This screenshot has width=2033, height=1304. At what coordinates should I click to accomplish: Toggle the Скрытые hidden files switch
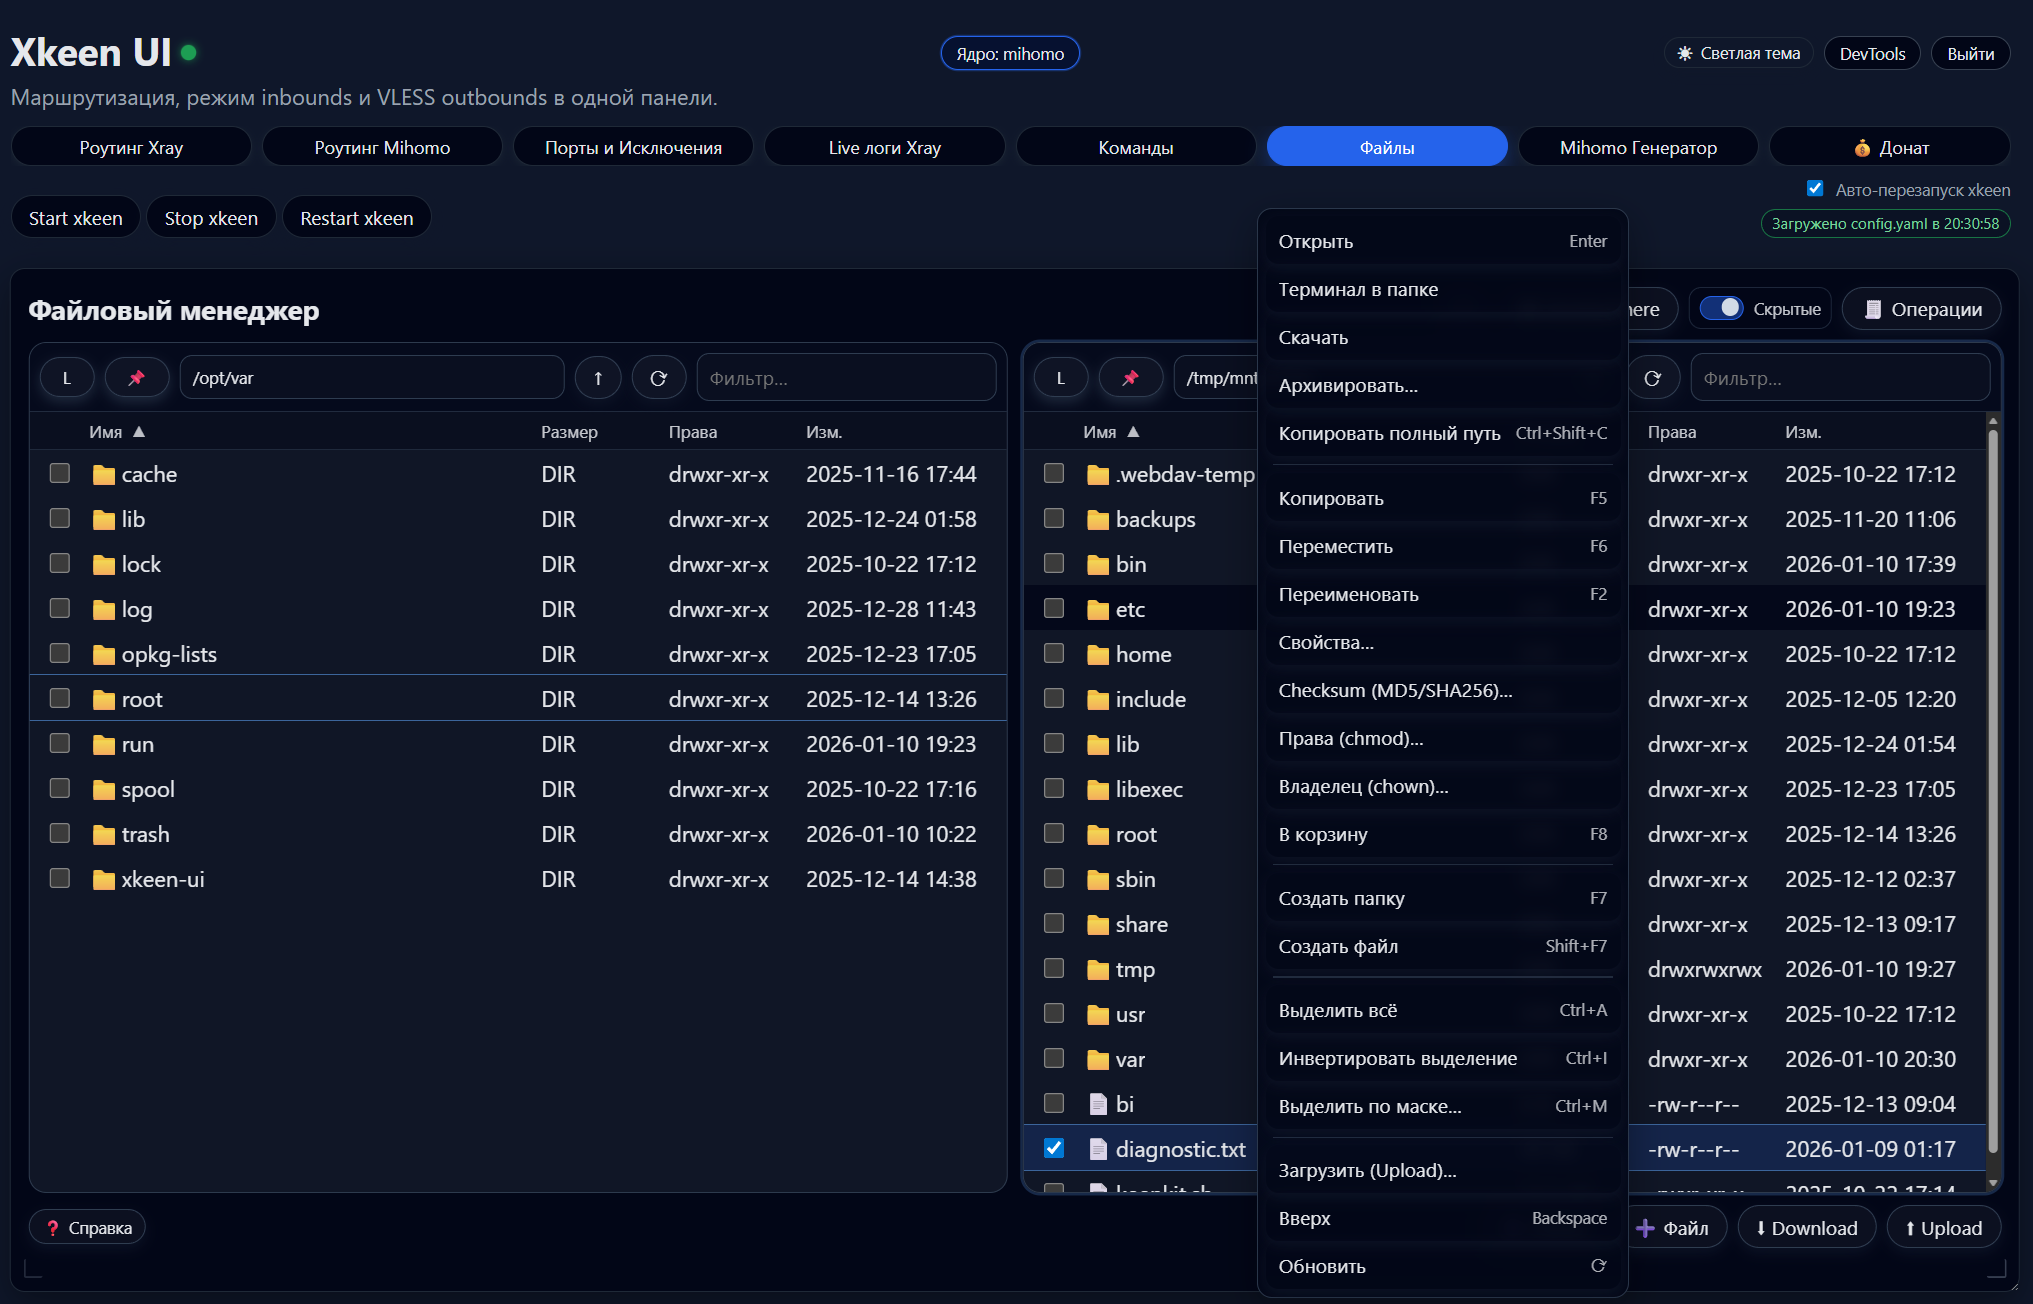1722,308
